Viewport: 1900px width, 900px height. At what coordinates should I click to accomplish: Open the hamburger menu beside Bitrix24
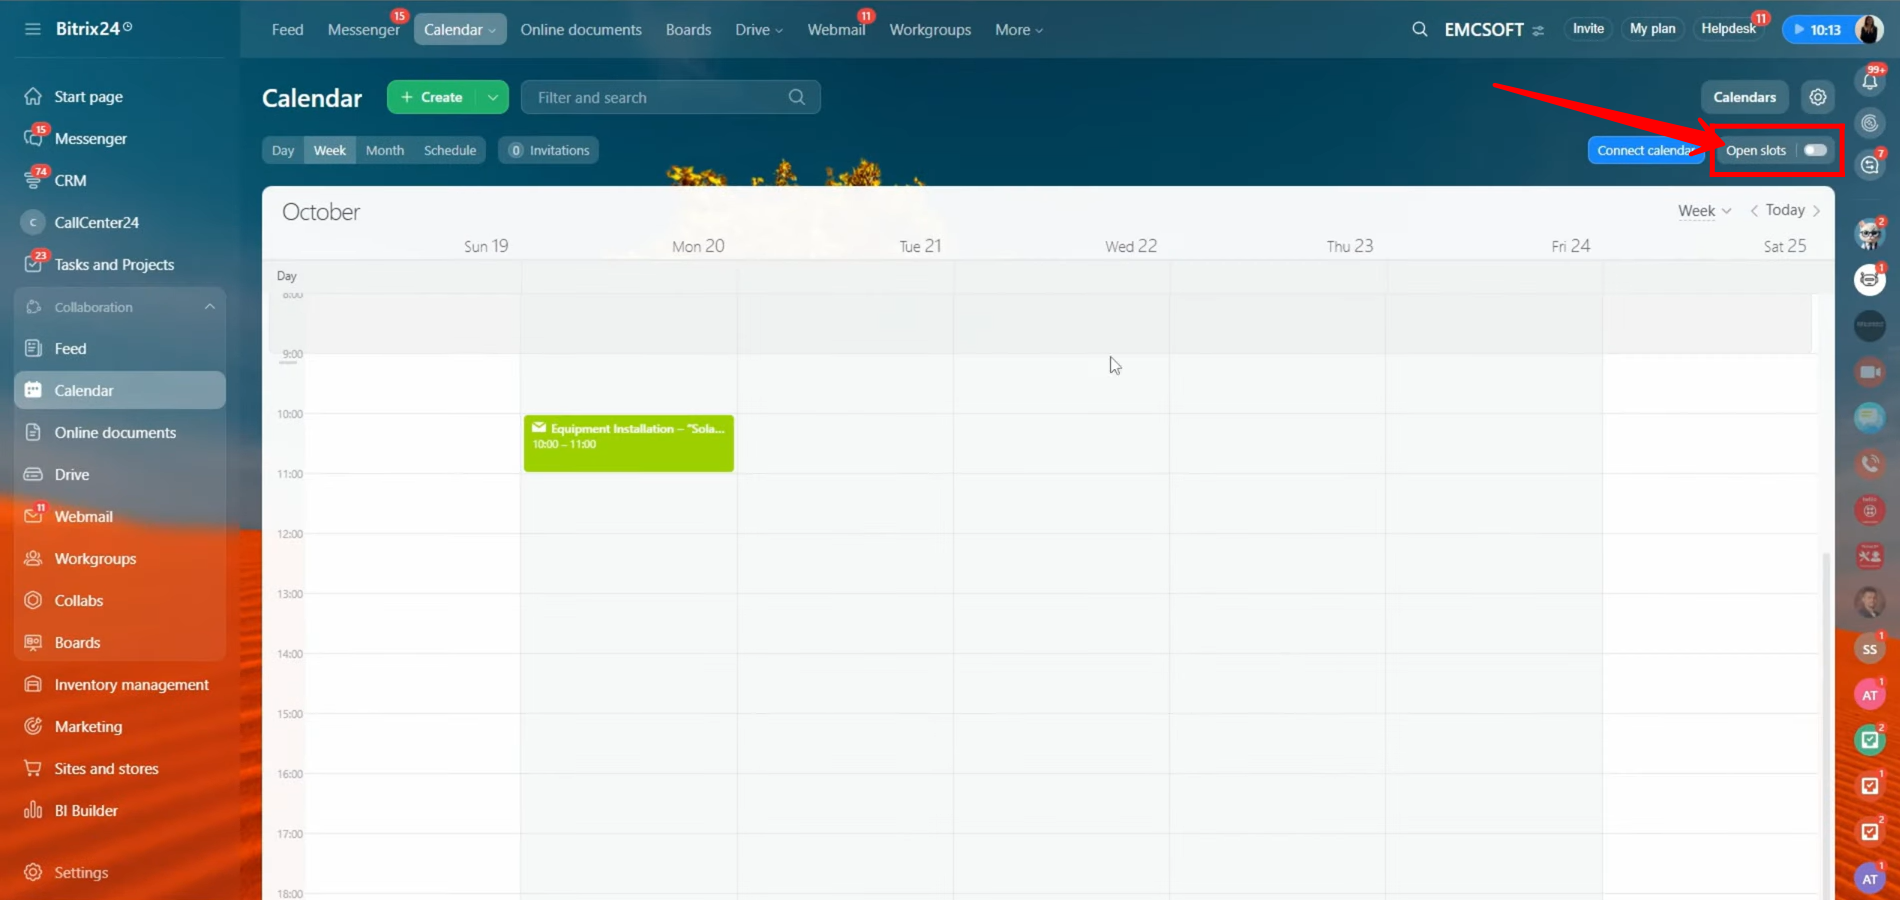click(x=33, y=29)
